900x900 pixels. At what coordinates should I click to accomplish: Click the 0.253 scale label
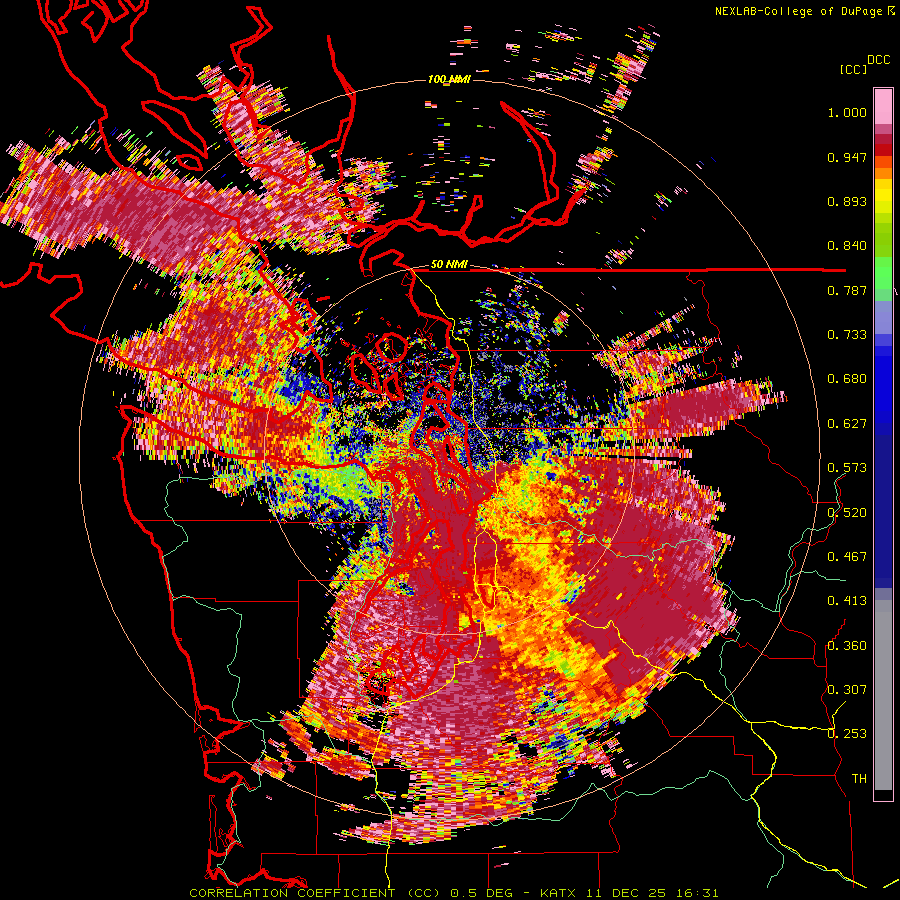(x=847, y=734)
